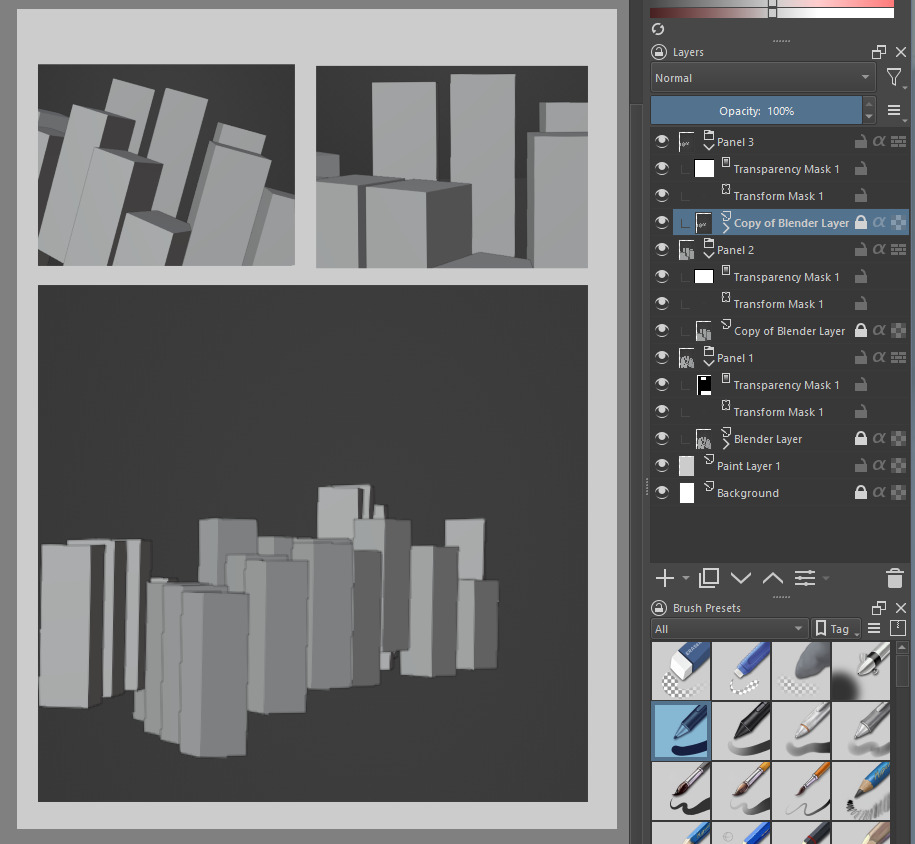This screenshot has height=844, width=915.
Task: Toggle lock on Blender Layer
Action: click(x=860, y=438)
